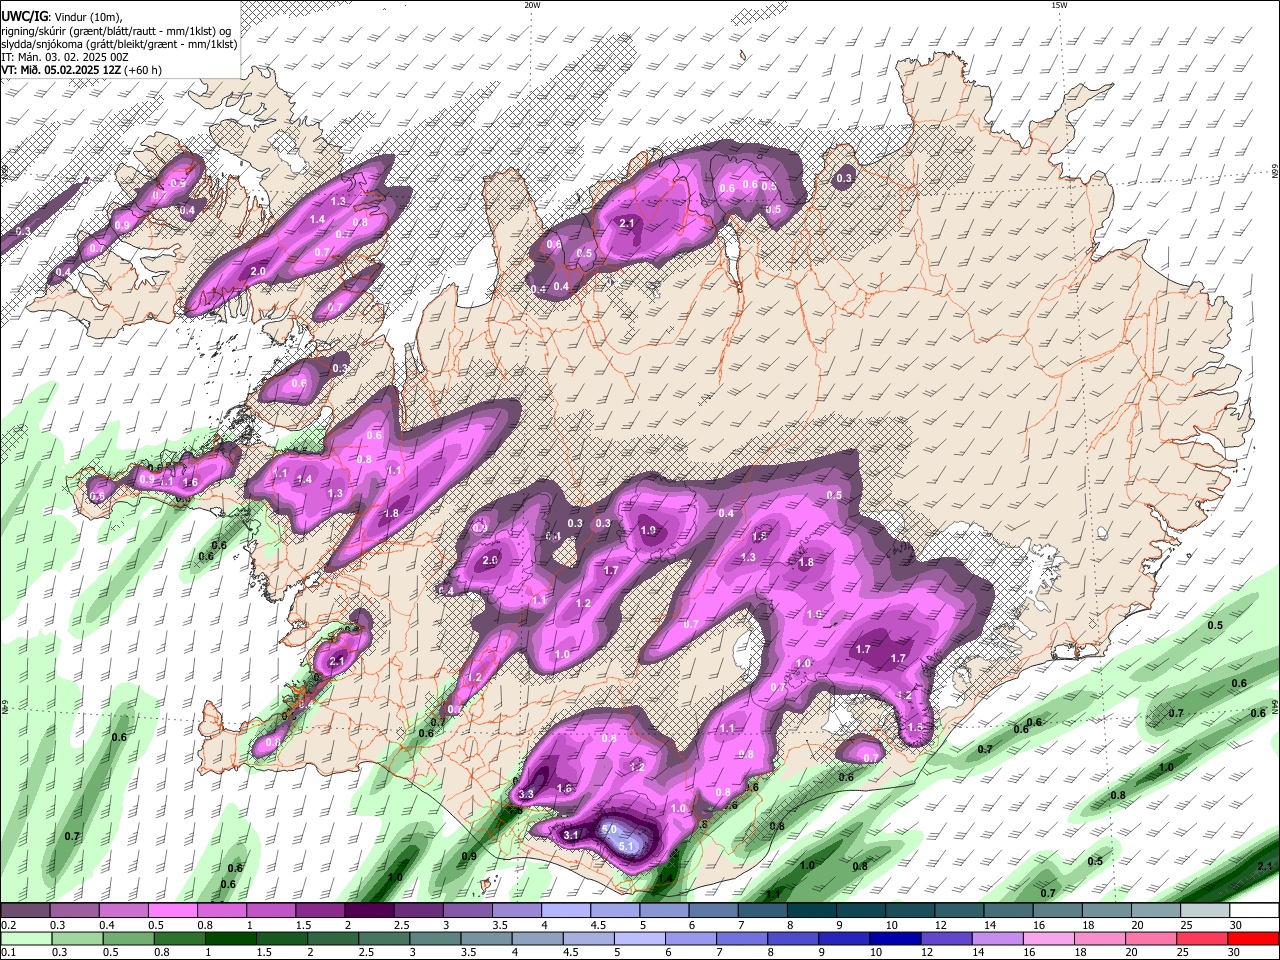1280x960 pixels.
Task: Select snow scale swatch between 5 and 6
Action: [664, 911]
